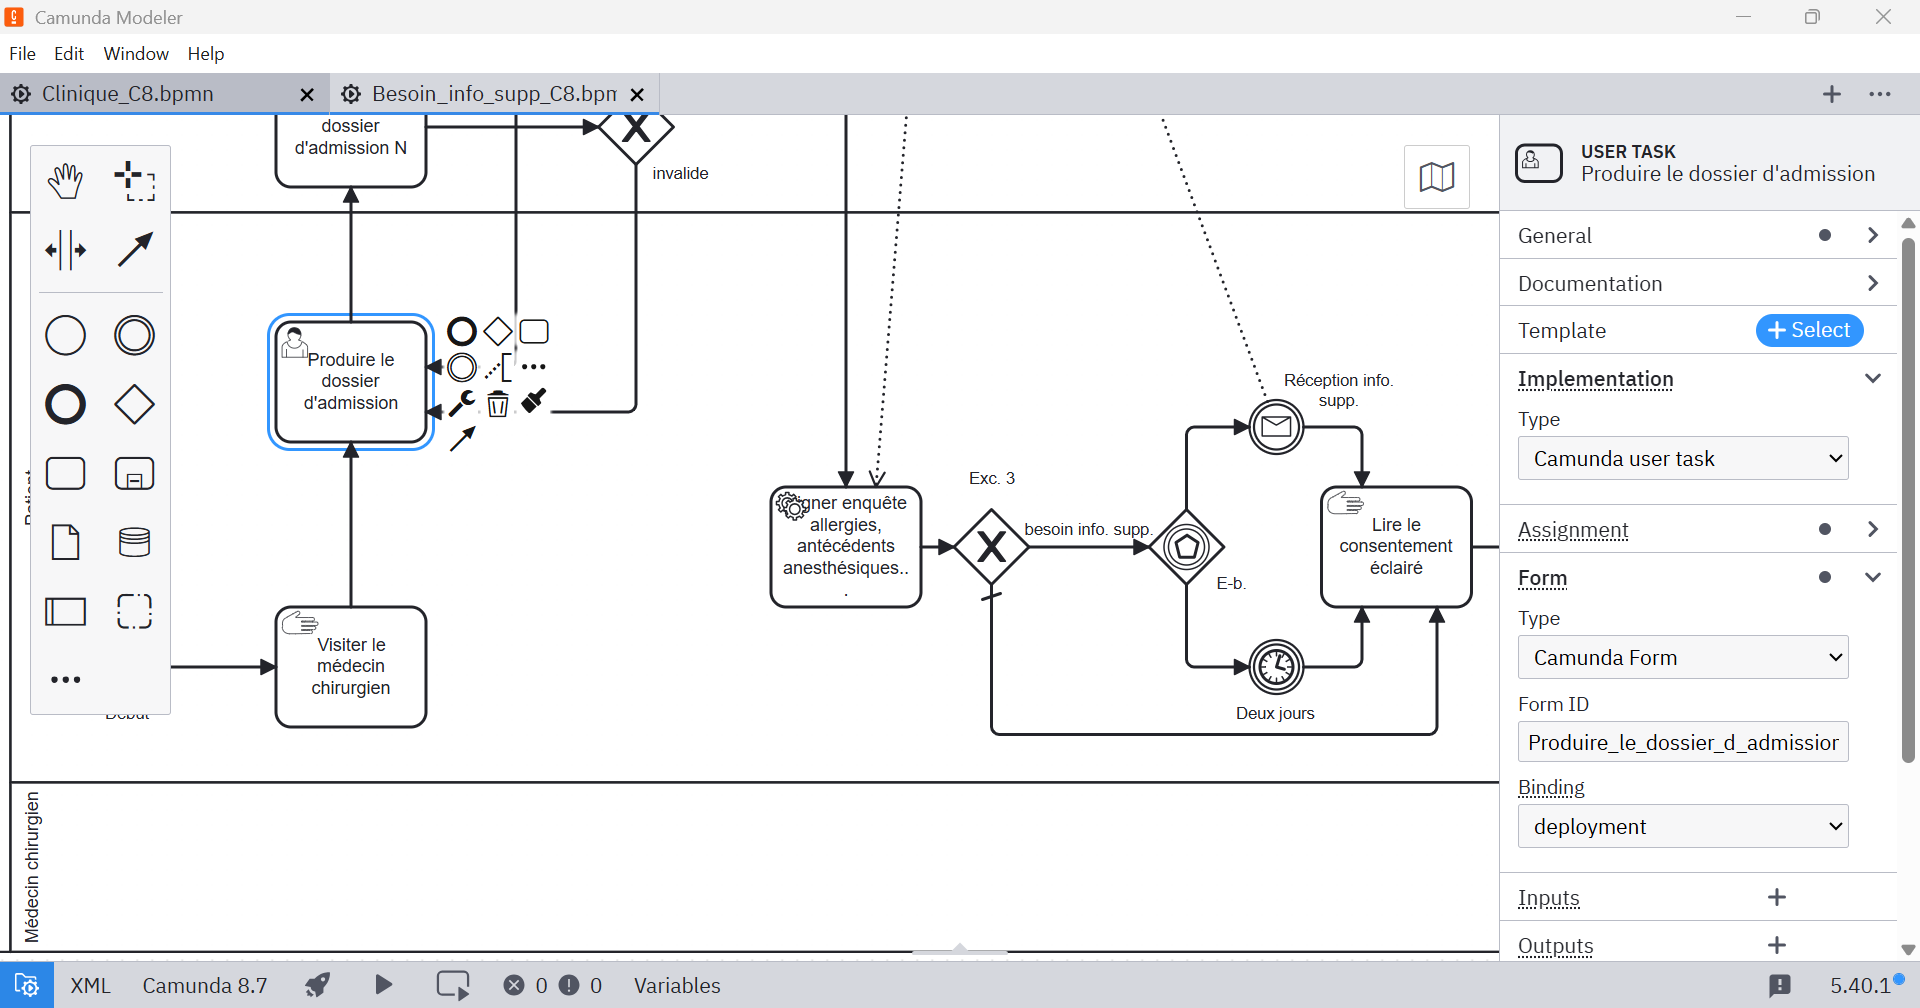Toggle the minimap map icon

pyautogui.click(x=1437, y=177)
